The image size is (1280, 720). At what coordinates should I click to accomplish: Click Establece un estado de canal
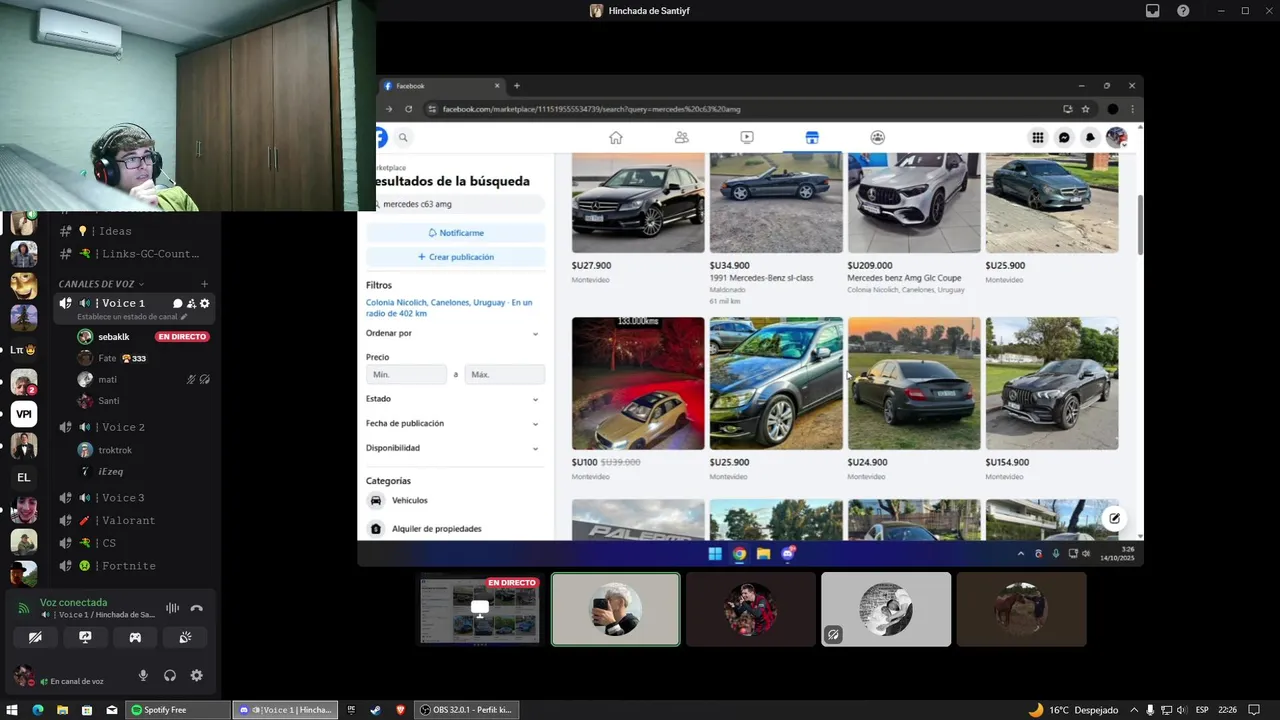pos(132,317)
